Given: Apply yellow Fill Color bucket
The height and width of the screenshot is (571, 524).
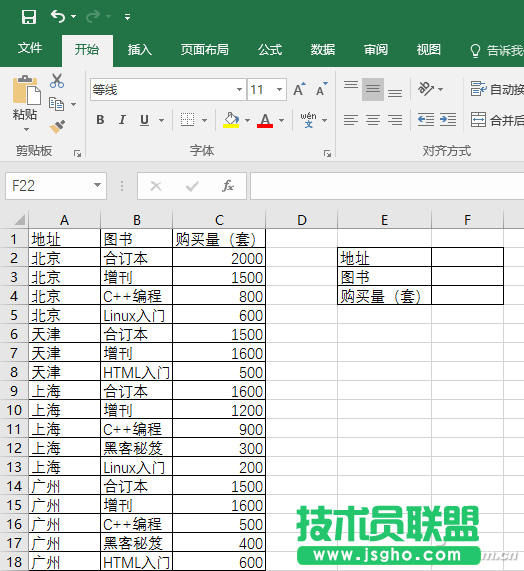Looking at the screenshot, I should coord(231,120).
